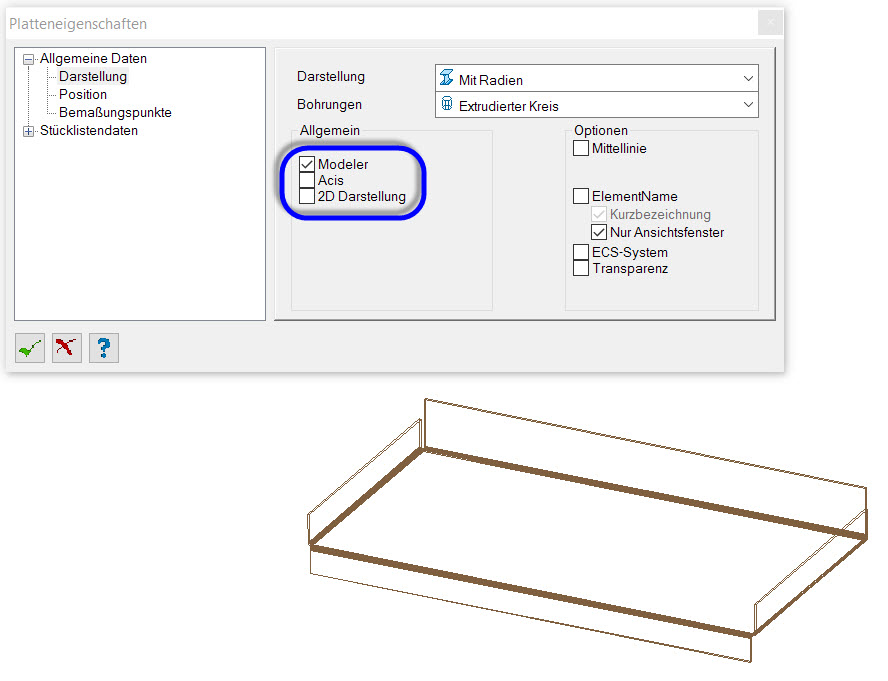Collapse the Allgemeine Daten tree node
888x681 pixels.
pos(28,59)
